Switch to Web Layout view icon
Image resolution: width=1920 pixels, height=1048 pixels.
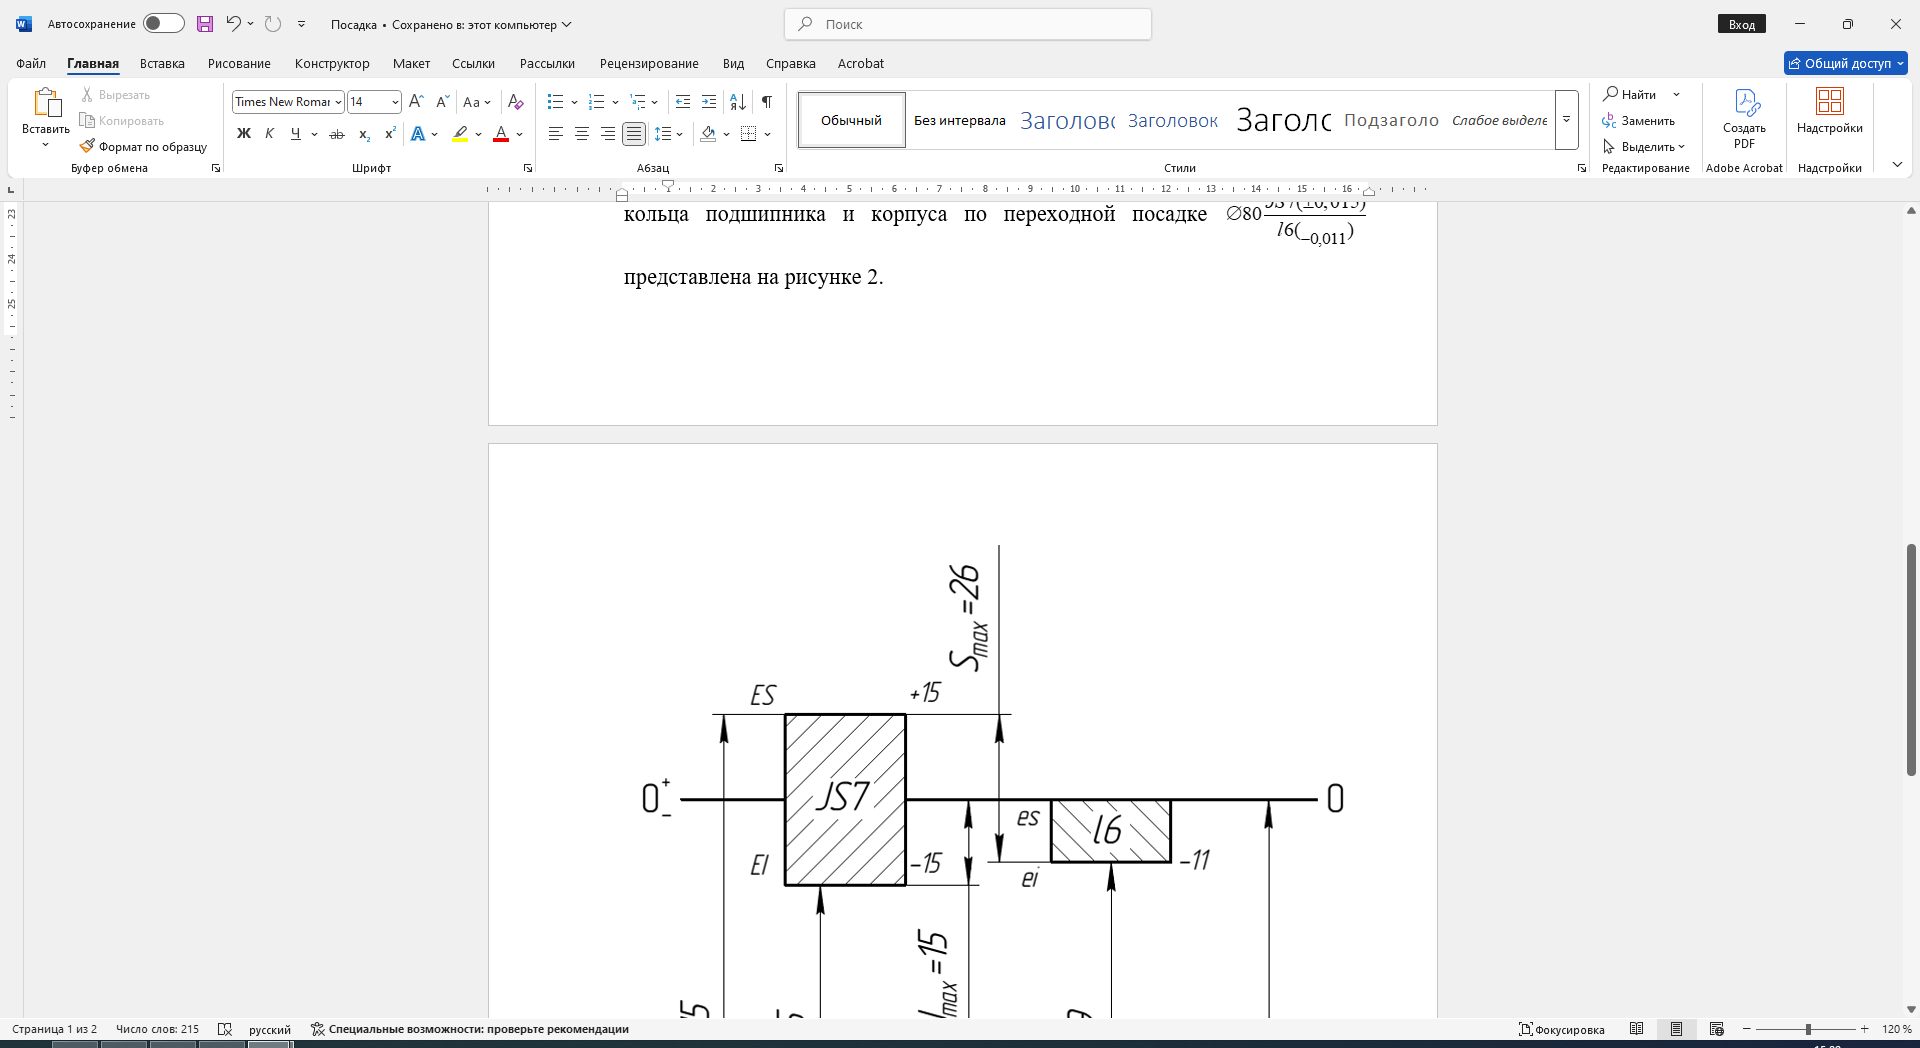tap(1717, 1029)
